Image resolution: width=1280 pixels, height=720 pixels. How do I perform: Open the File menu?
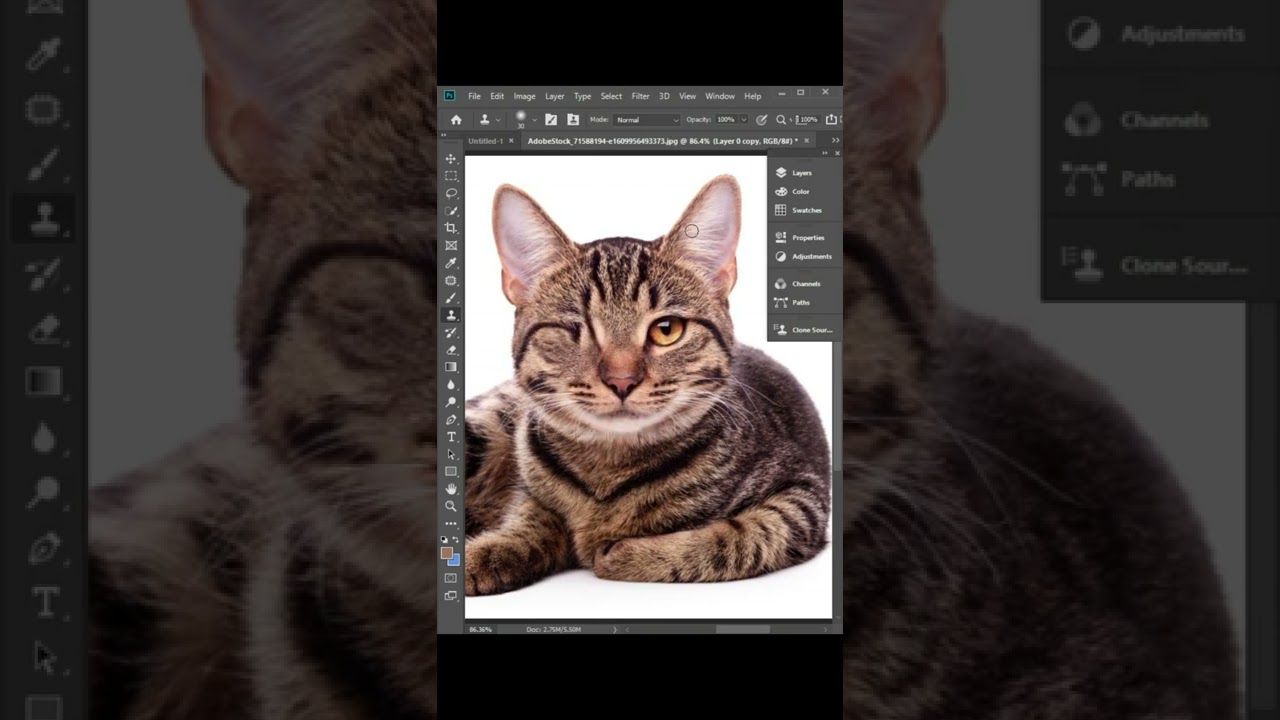[474, 96]
